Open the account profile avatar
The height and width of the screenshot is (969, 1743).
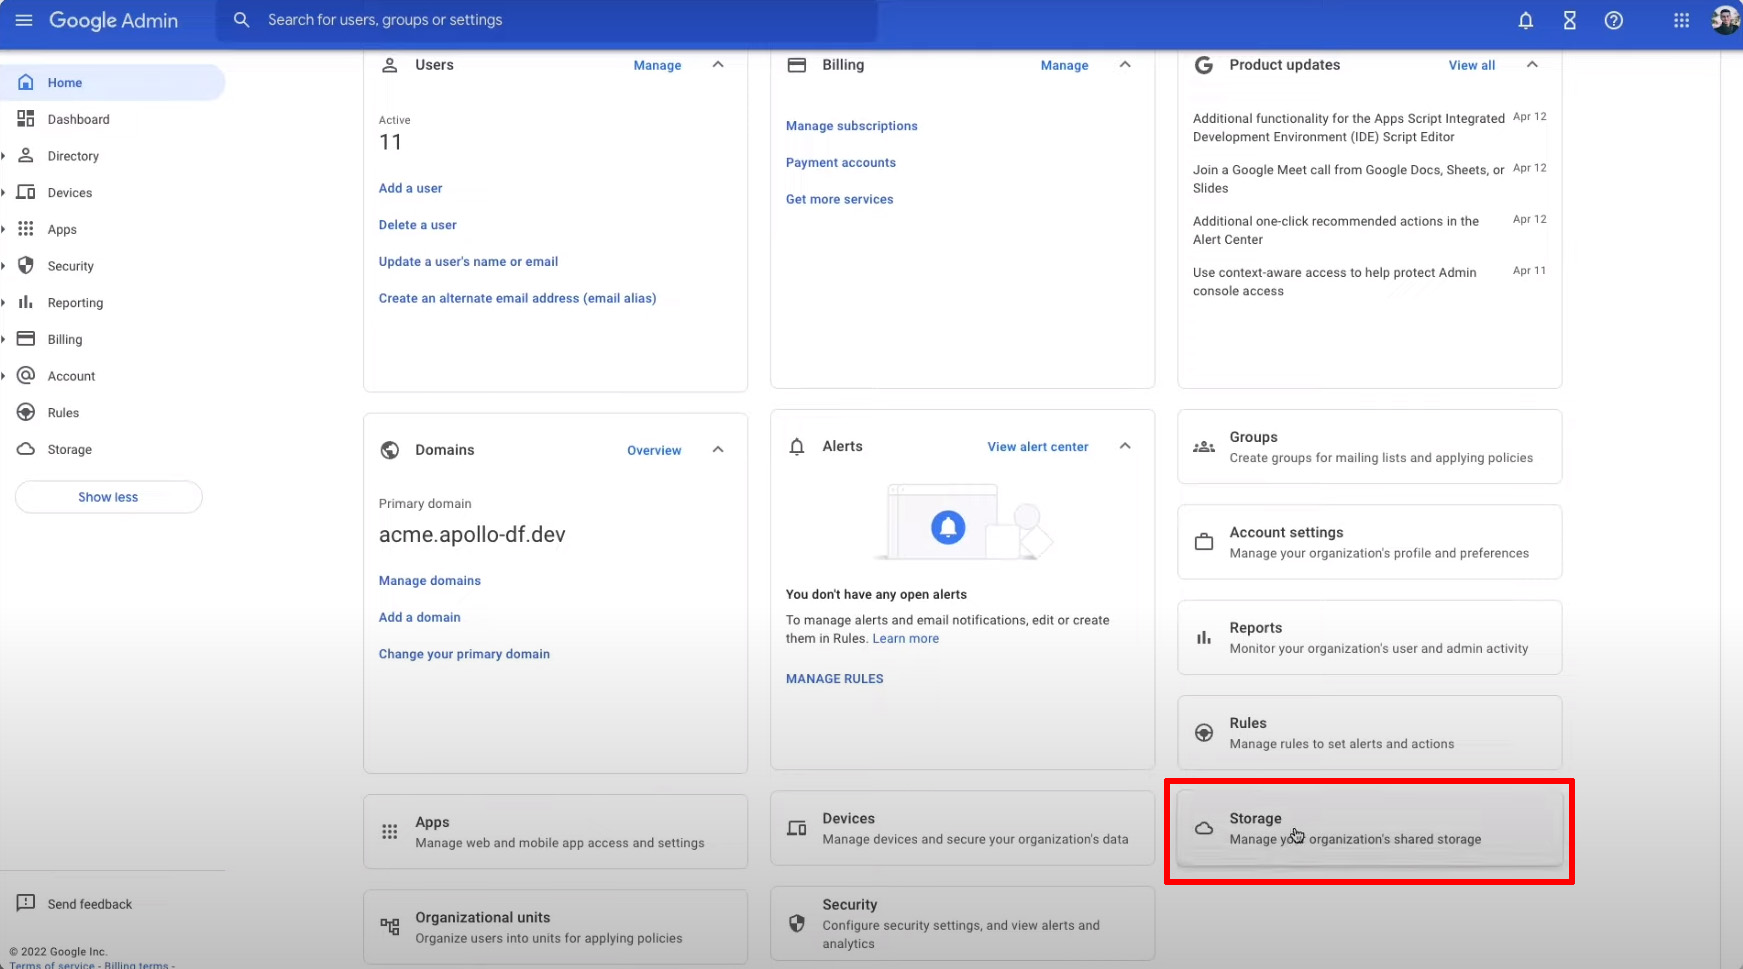pos(1726,20)
